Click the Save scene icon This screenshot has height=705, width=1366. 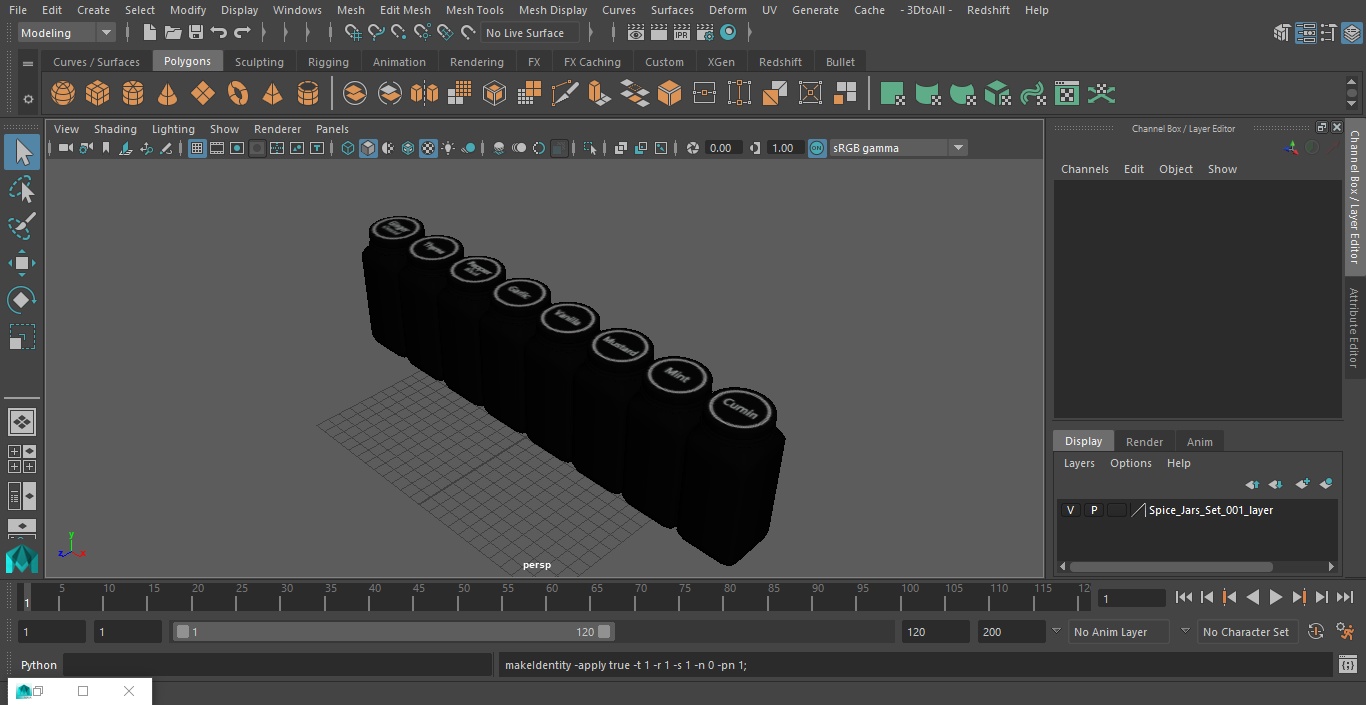[196, 33]
